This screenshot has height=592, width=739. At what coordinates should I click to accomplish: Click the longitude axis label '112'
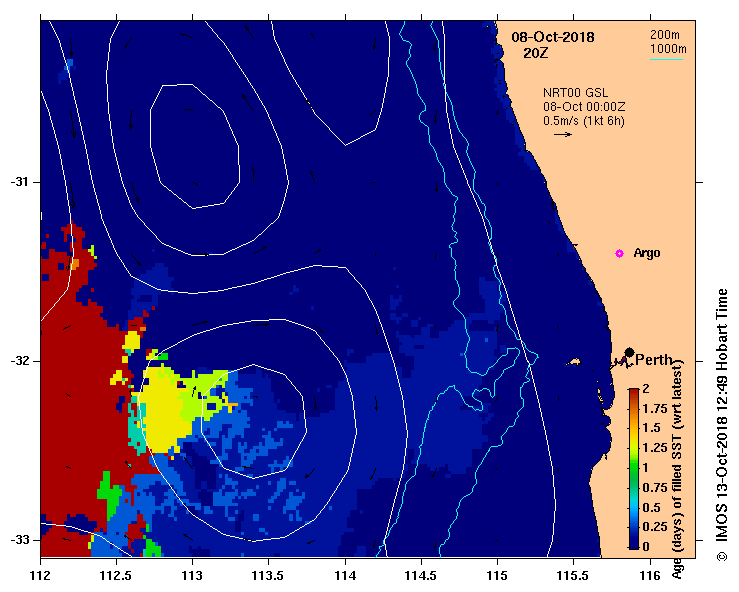[41, 576]
